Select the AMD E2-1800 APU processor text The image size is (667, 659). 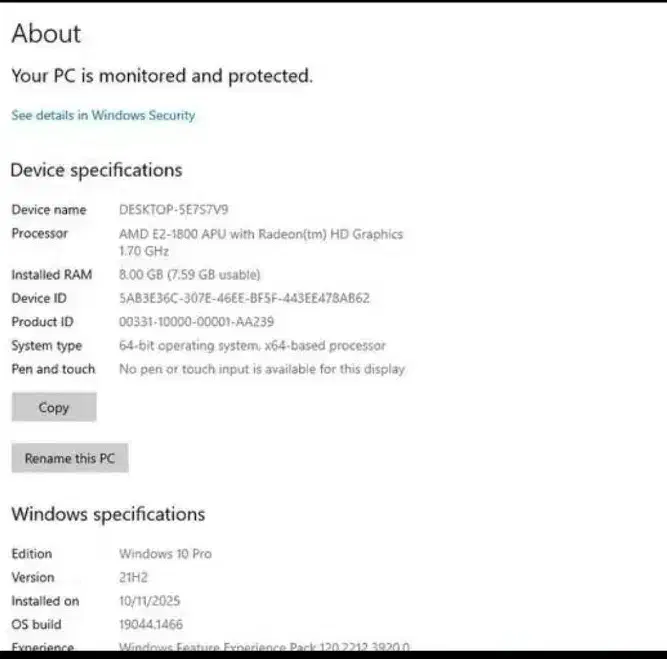tap(260, 234)
